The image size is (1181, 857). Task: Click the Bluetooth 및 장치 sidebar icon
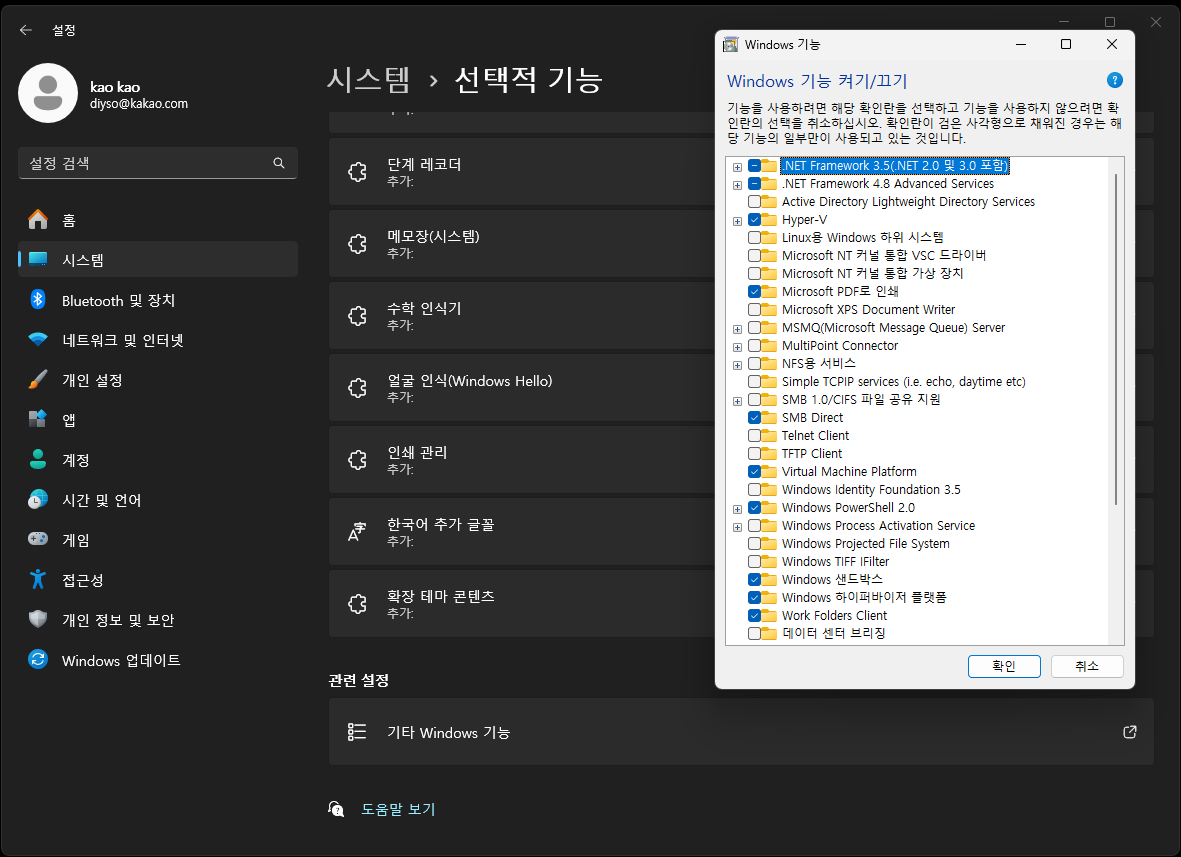38,300
